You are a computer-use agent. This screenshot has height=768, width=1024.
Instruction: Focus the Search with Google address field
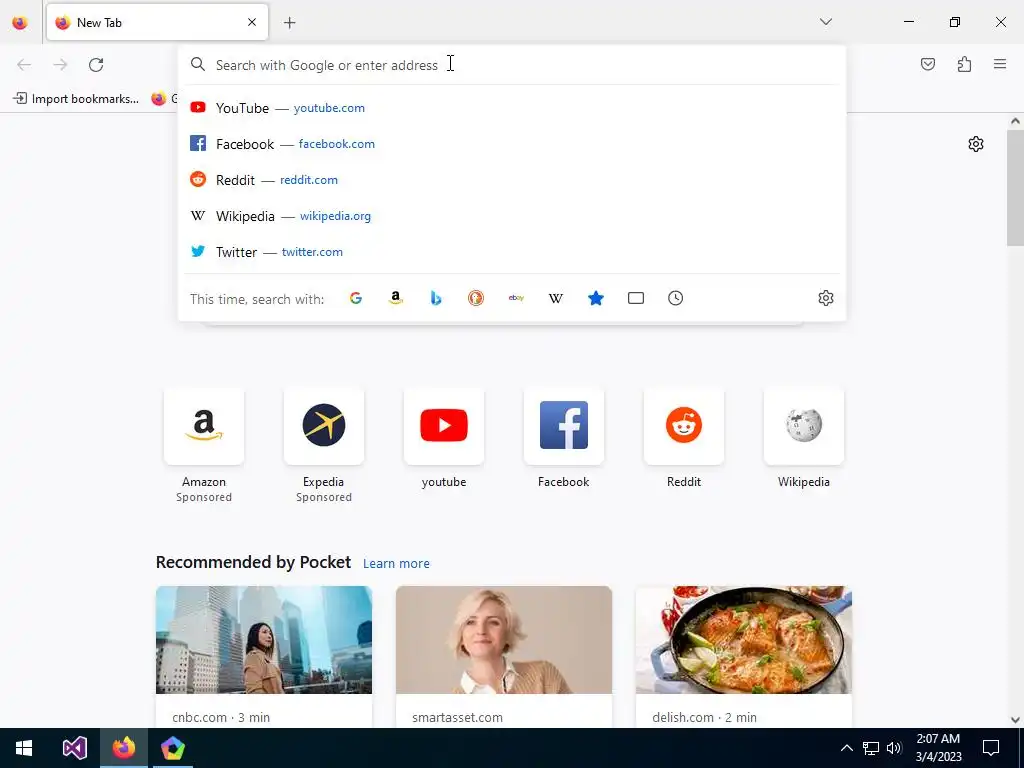tap(512, 65)
